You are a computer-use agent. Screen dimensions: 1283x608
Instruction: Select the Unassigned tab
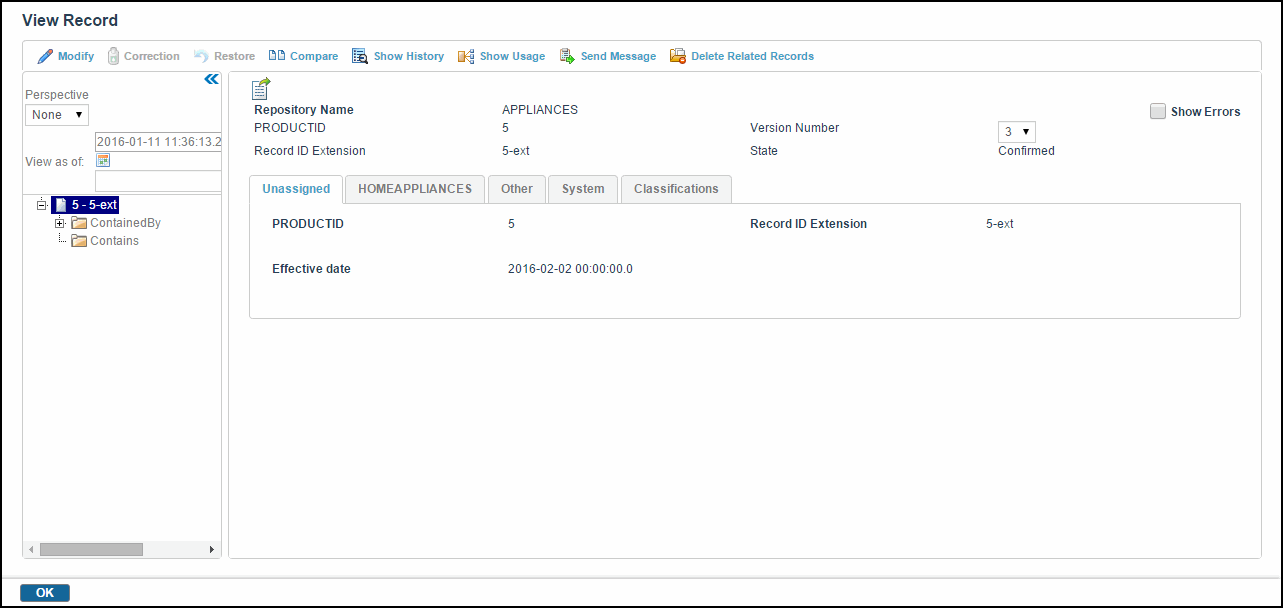click(x=296, y=189)
